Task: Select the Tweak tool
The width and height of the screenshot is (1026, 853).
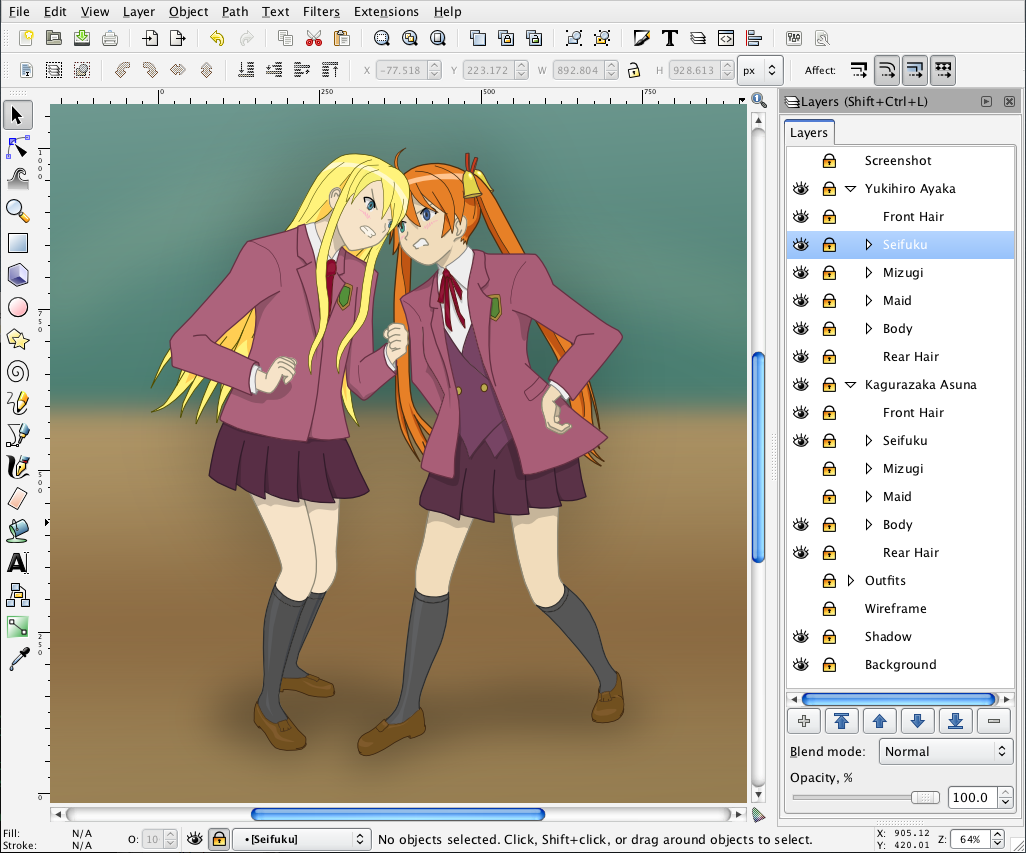Action: (17, 179)
